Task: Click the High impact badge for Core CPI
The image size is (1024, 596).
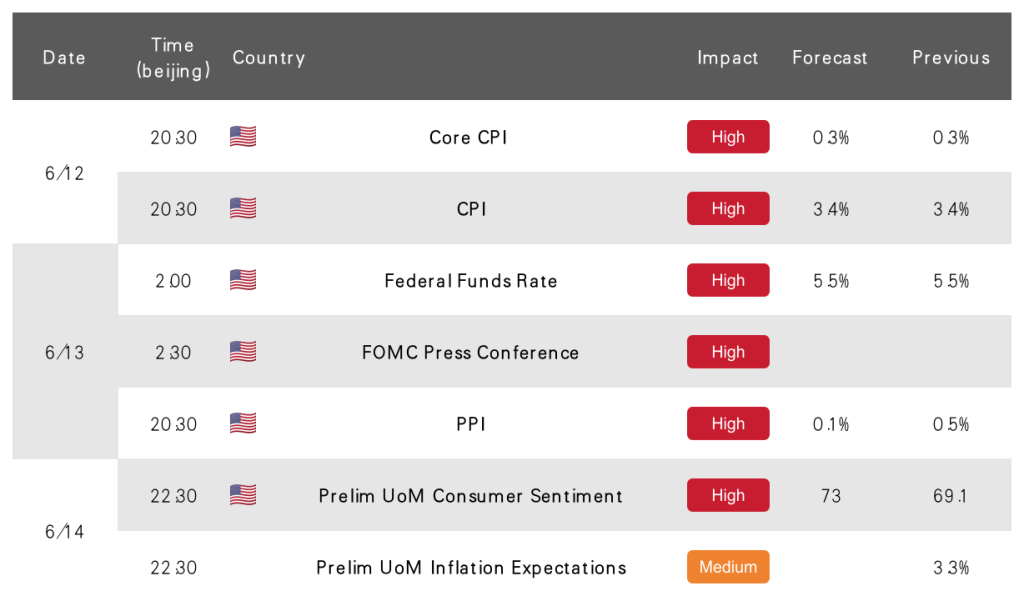Action: (x=728, y=136)
